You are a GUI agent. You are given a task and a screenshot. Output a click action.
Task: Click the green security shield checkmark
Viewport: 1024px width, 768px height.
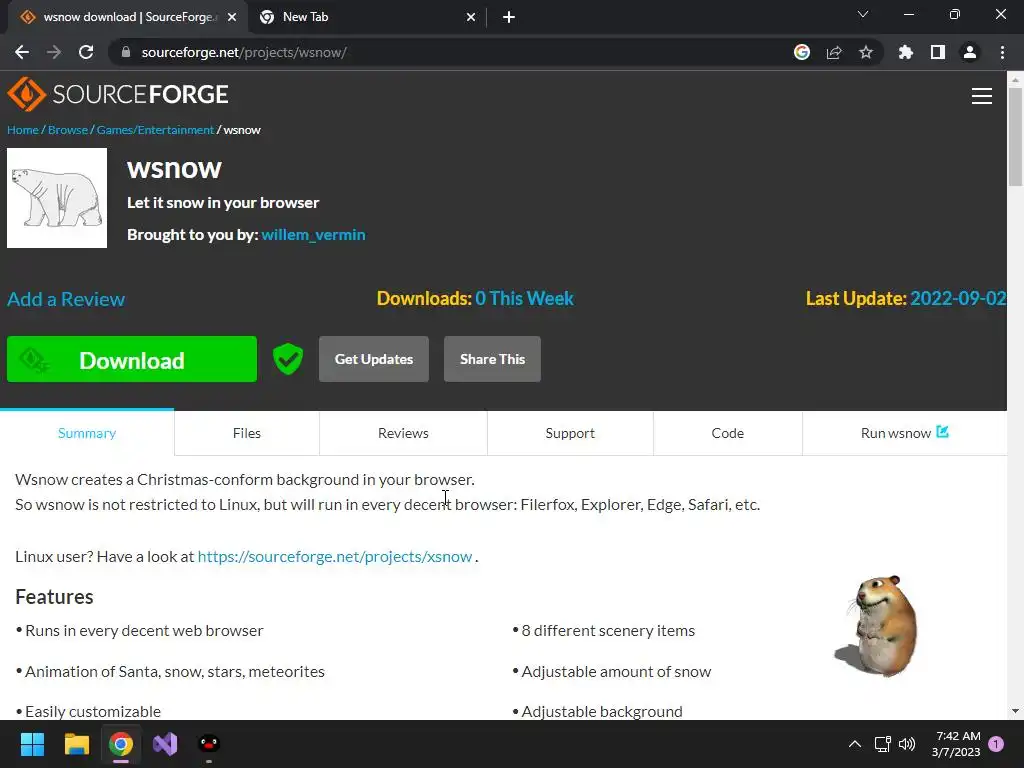(x=288, y=359)
